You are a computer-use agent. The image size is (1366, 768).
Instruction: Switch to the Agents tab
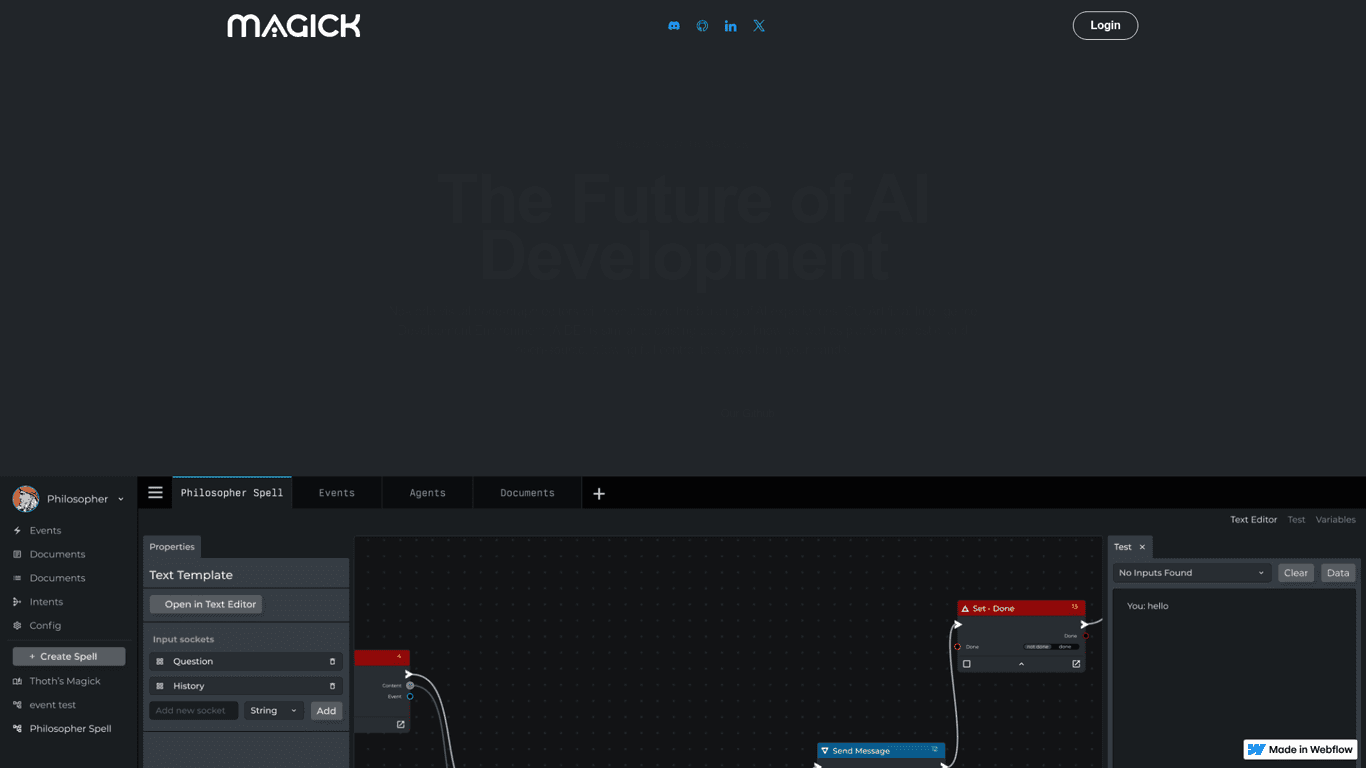click(x=427, y=493)
